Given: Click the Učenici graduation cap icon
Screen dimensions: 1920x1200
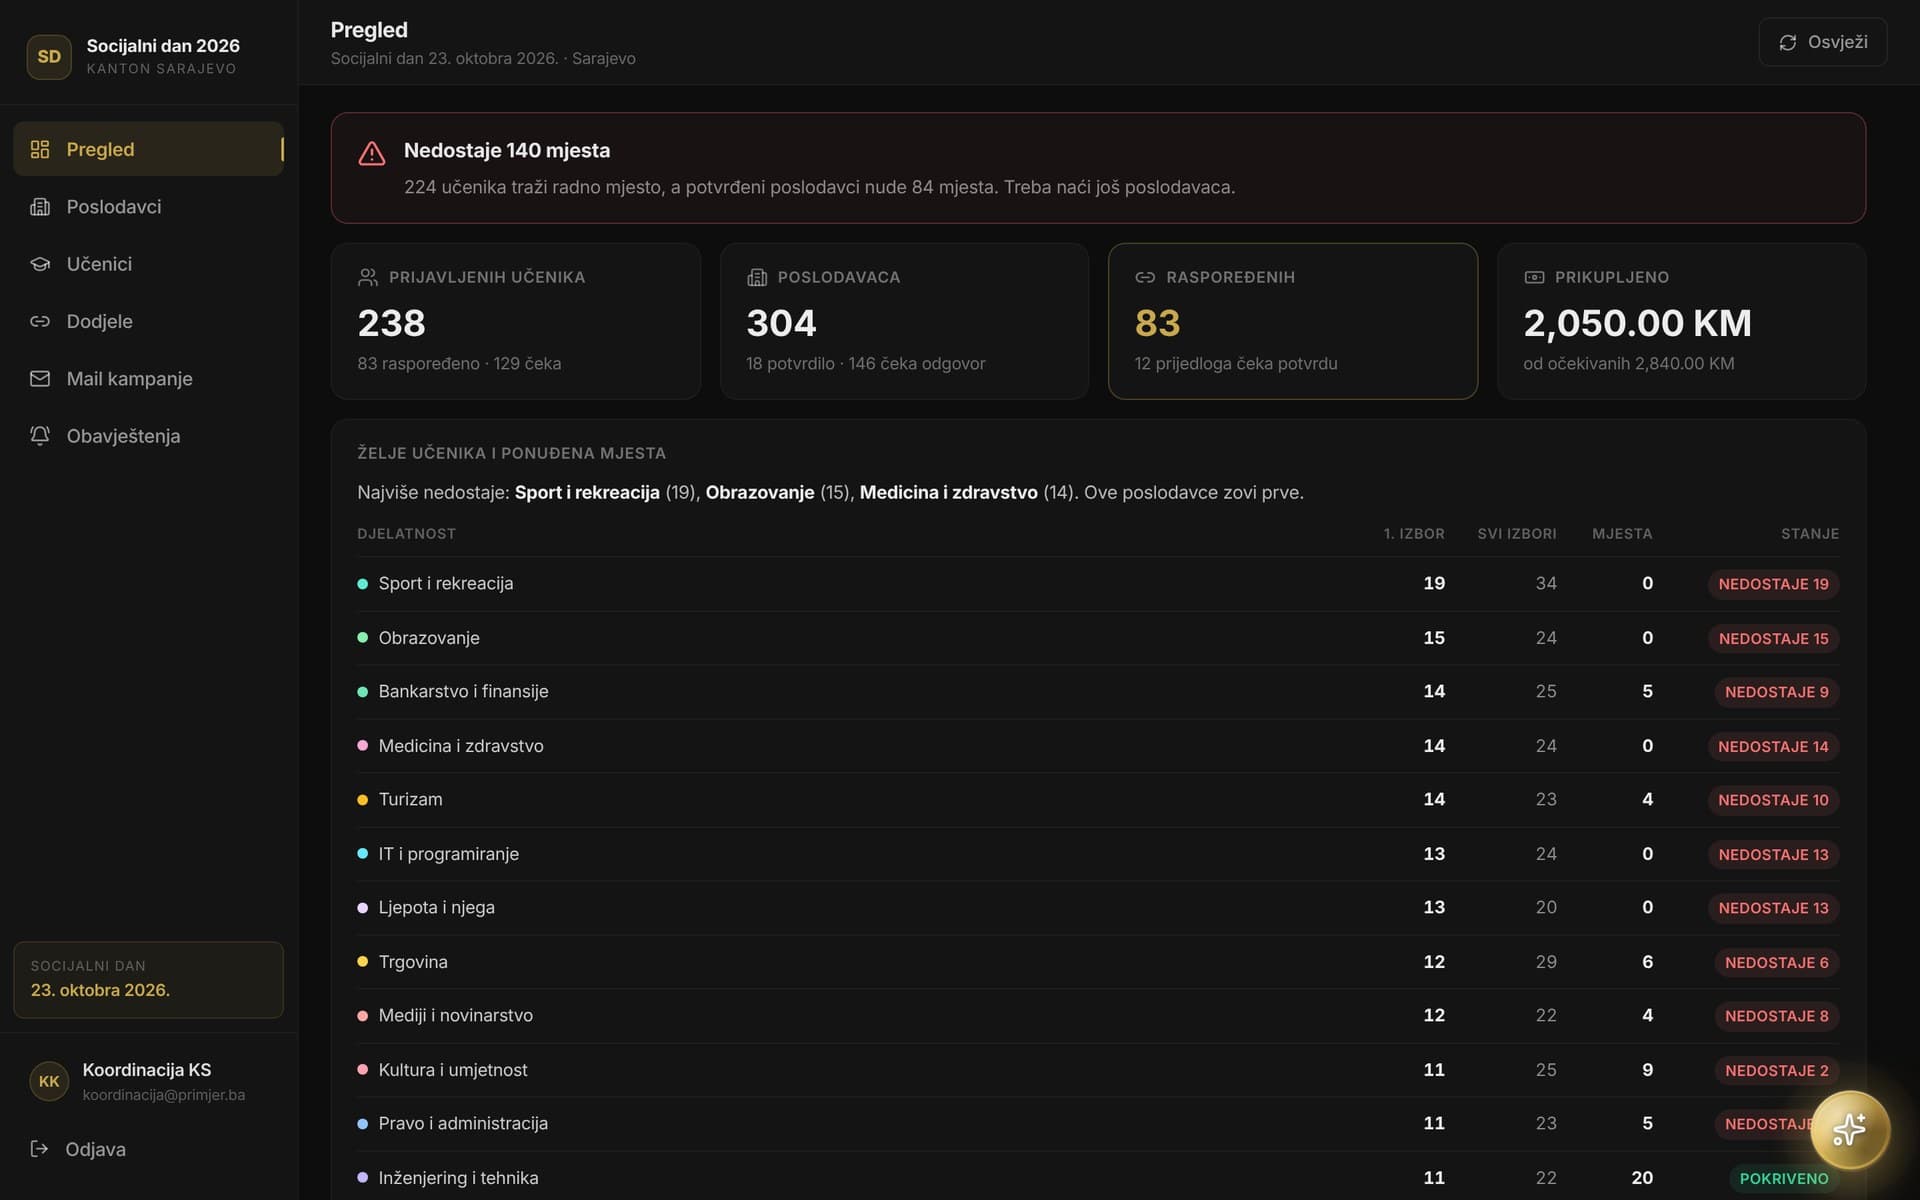Looking at the screenshot, I should [40, 264].
